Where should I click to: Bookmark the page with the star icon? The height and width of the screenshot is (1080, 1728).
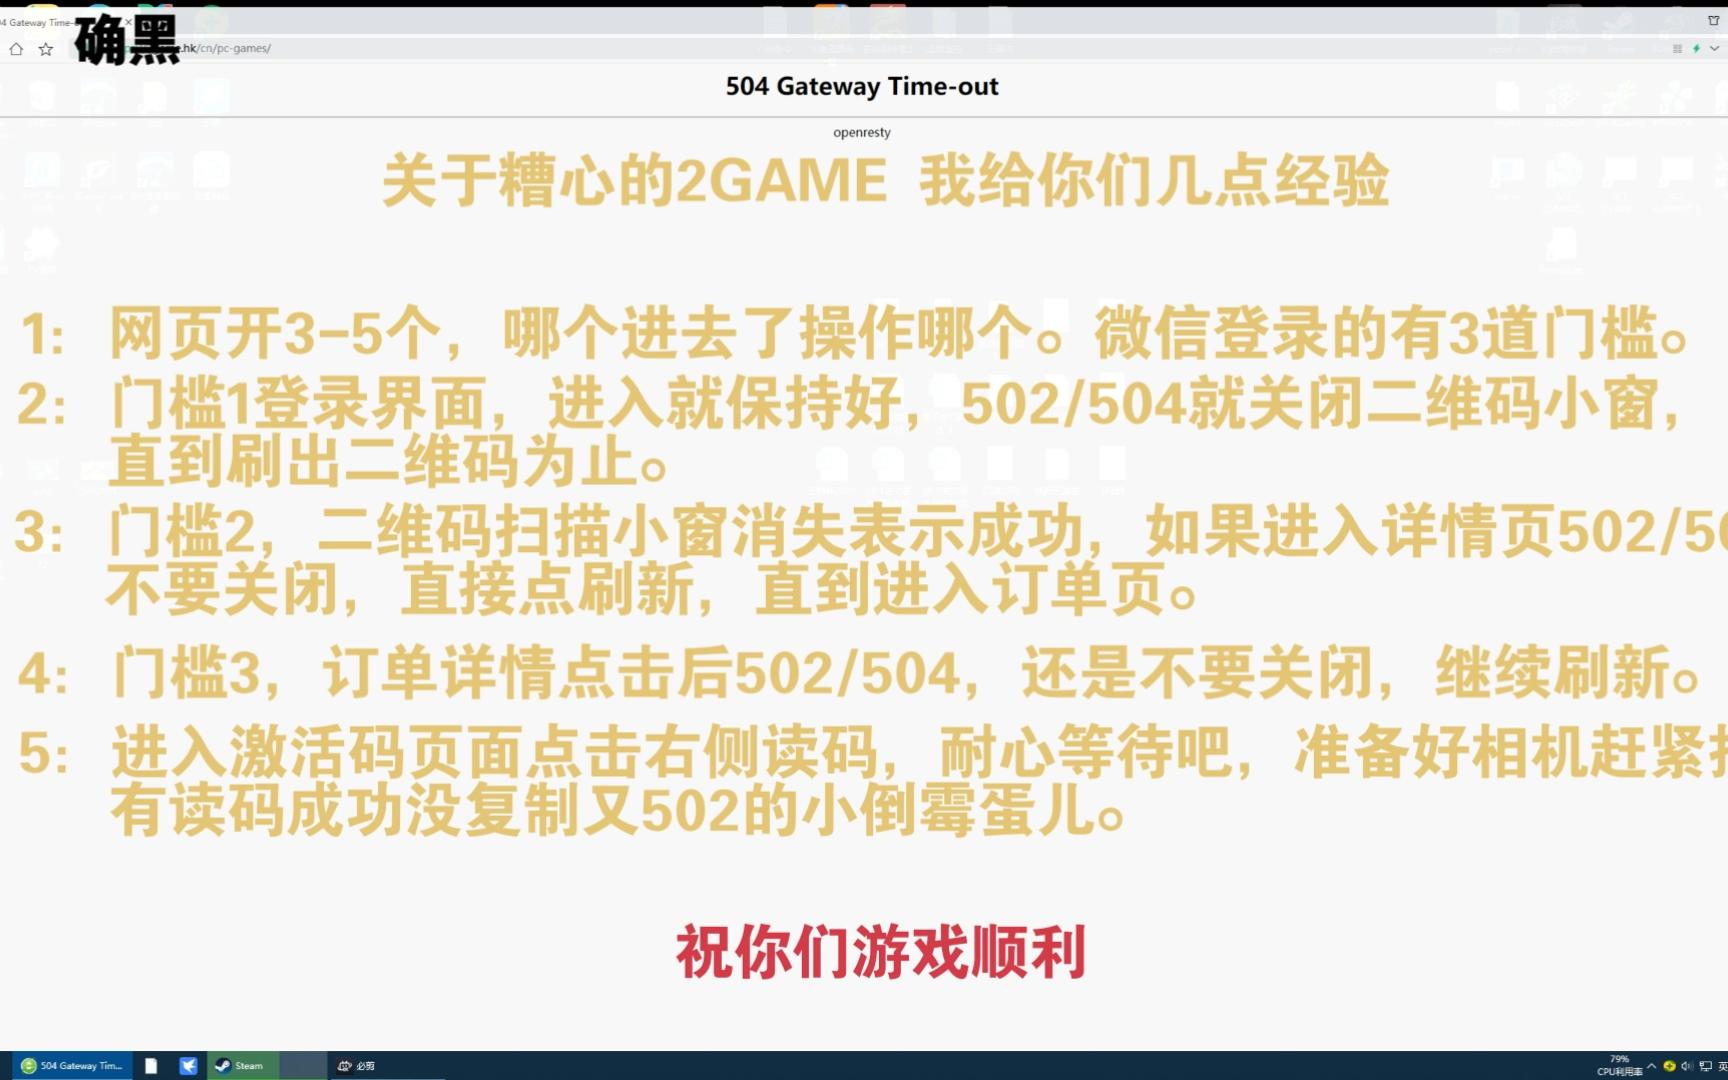[46, 49]
